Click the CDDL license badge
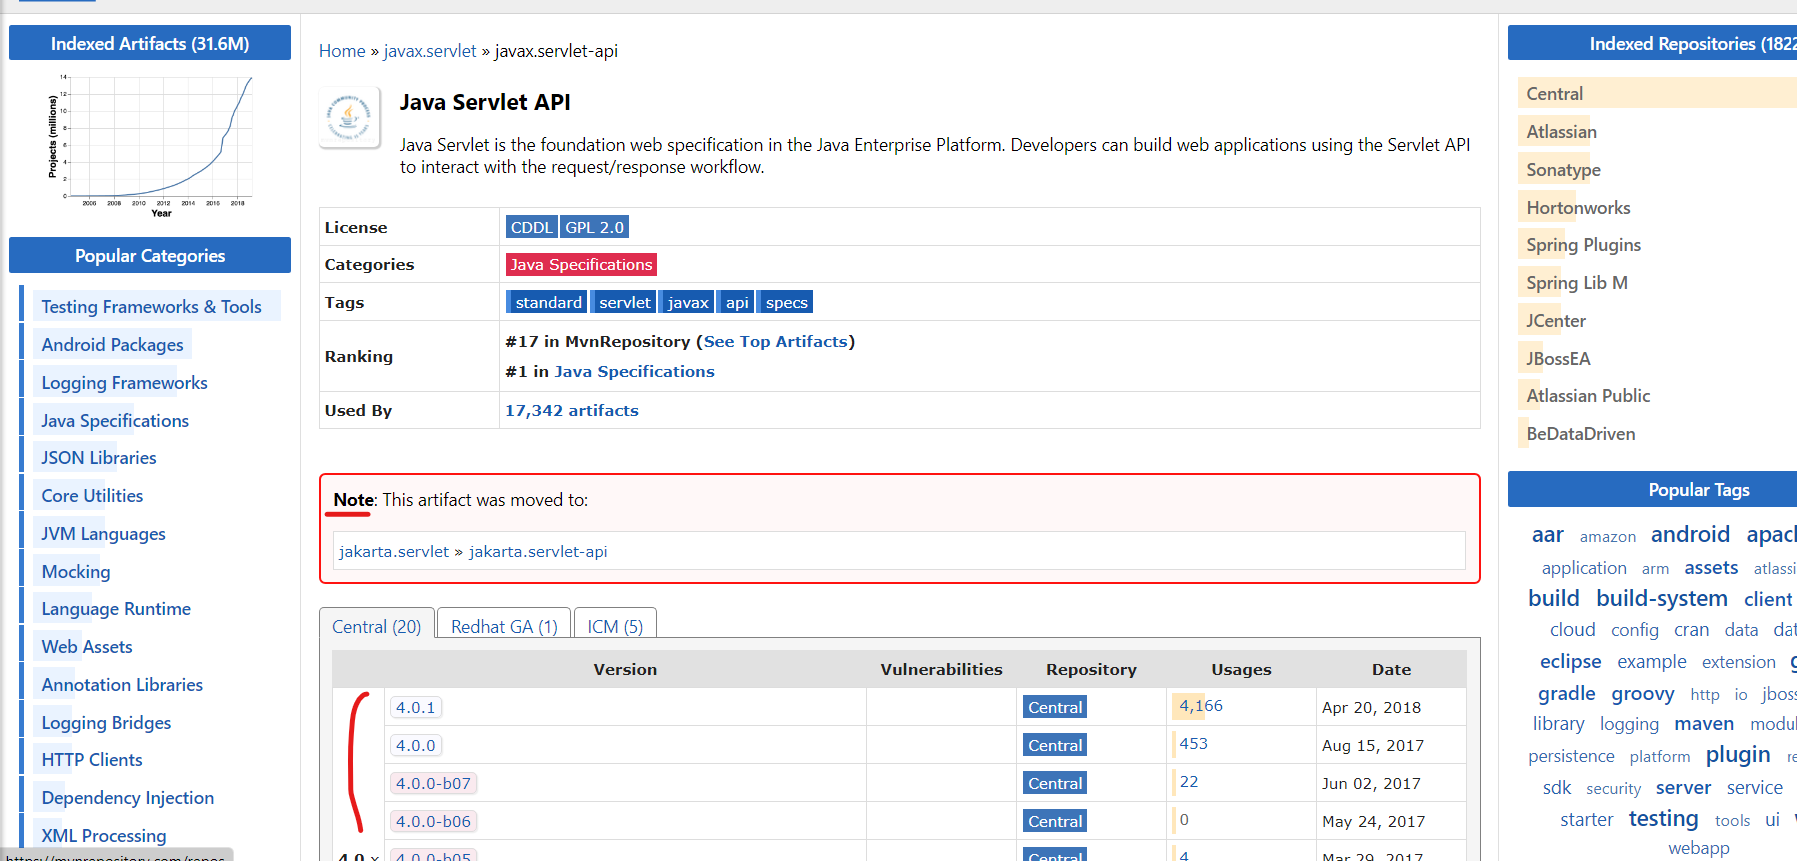Screen dimensions: 1797x861 pyautogui.click(x=531, y=227)
